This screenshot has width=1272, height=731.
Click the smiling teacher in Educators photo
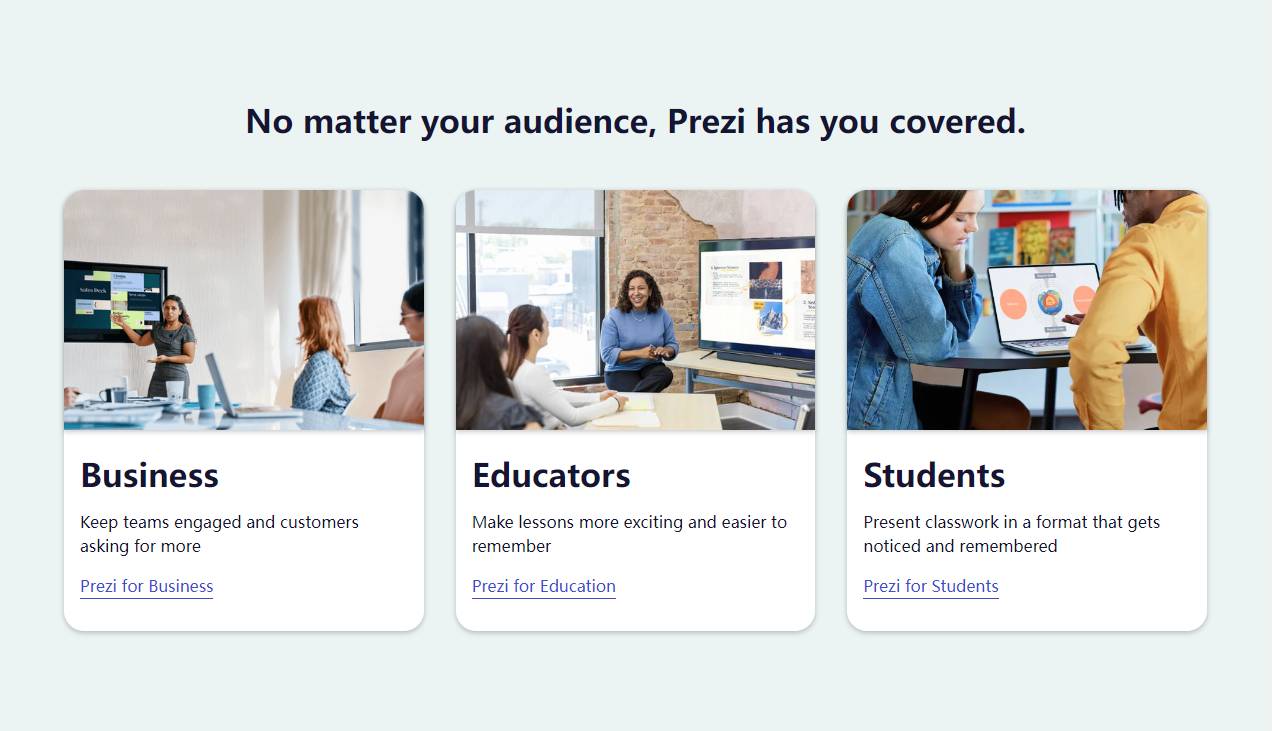(638, 332)
